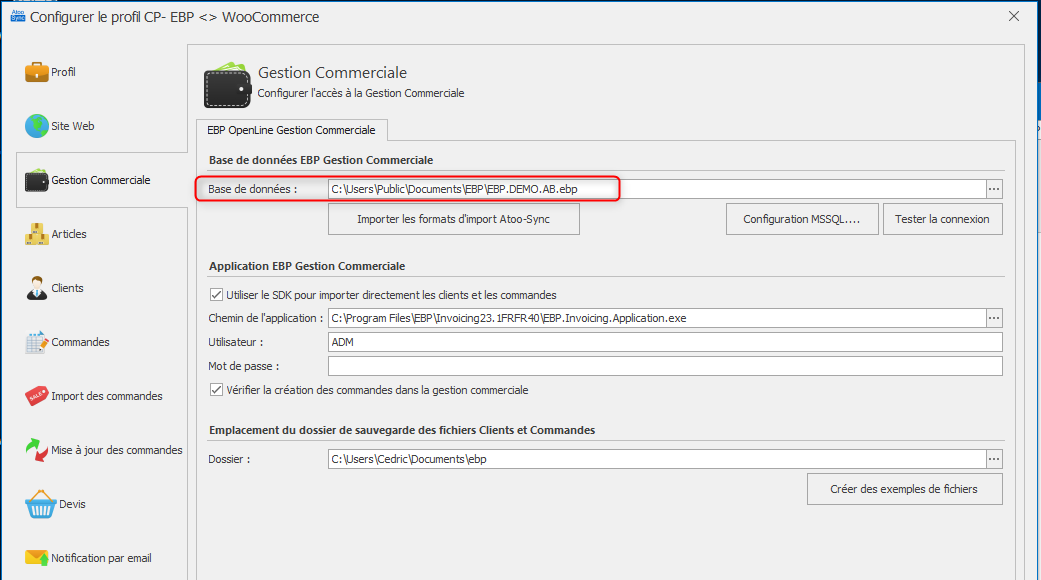This screenshot has width=1041, height=580.
Task: Open the Profil section label
Action: tap(63, 72)
